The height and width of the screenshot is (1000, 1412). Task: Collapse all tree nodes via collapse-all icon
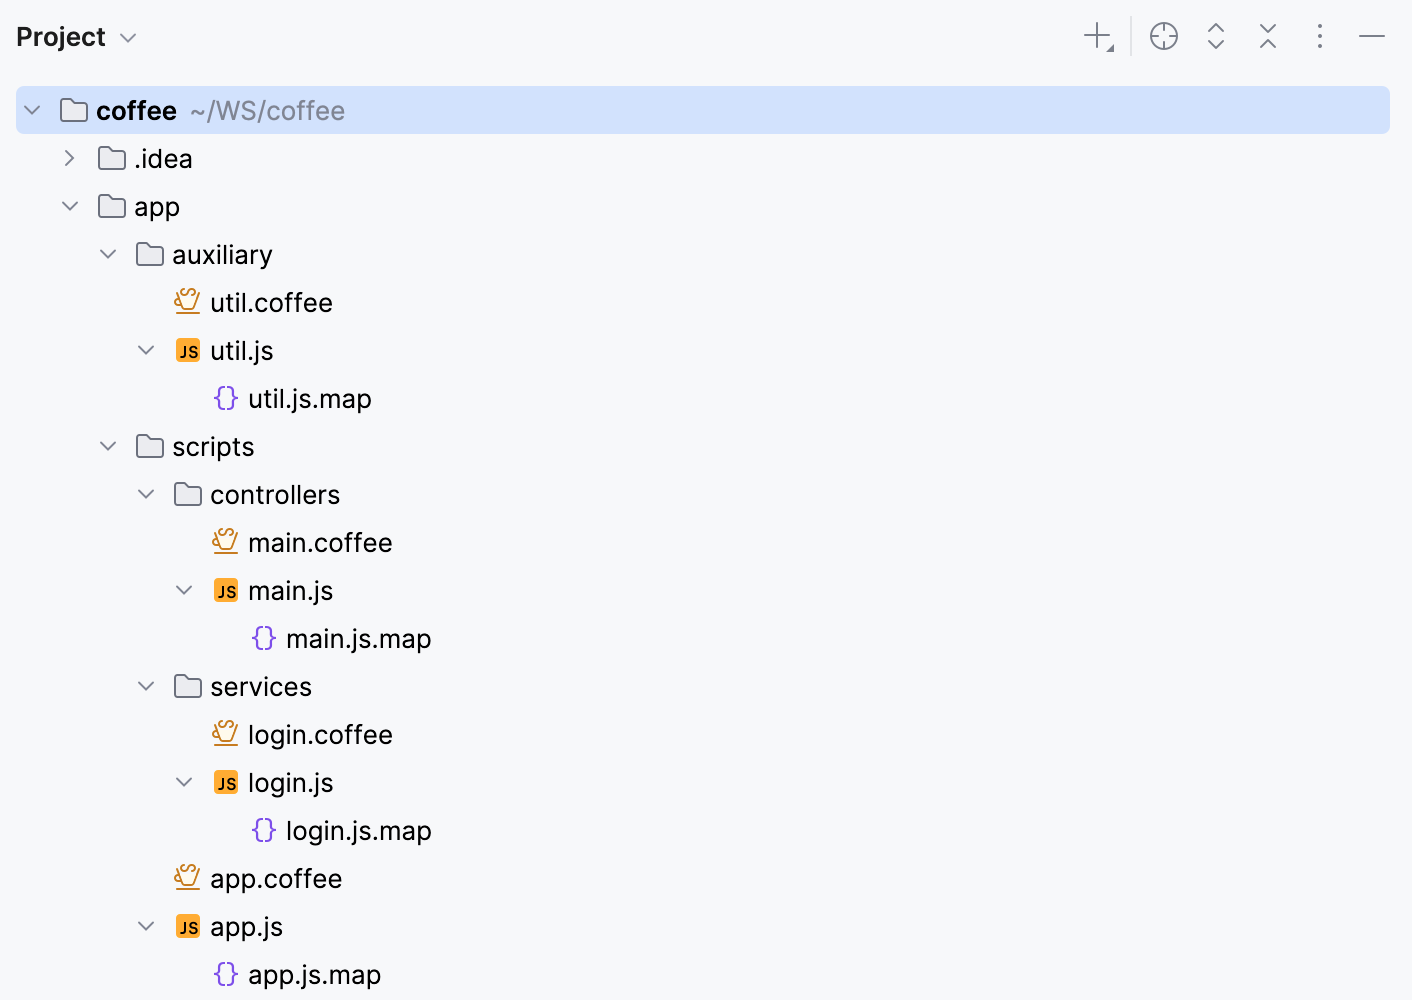click(1267, 36)
